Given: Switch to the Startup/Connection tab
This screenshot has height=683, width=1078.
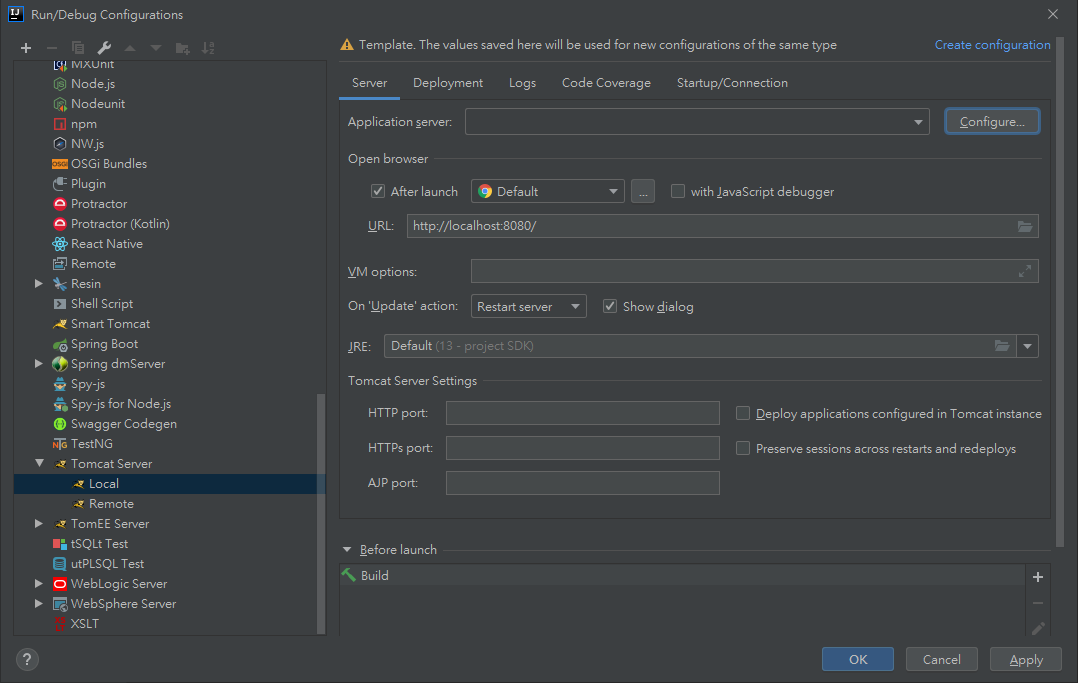Looking at the screenshot, I should tap(732, 83).
